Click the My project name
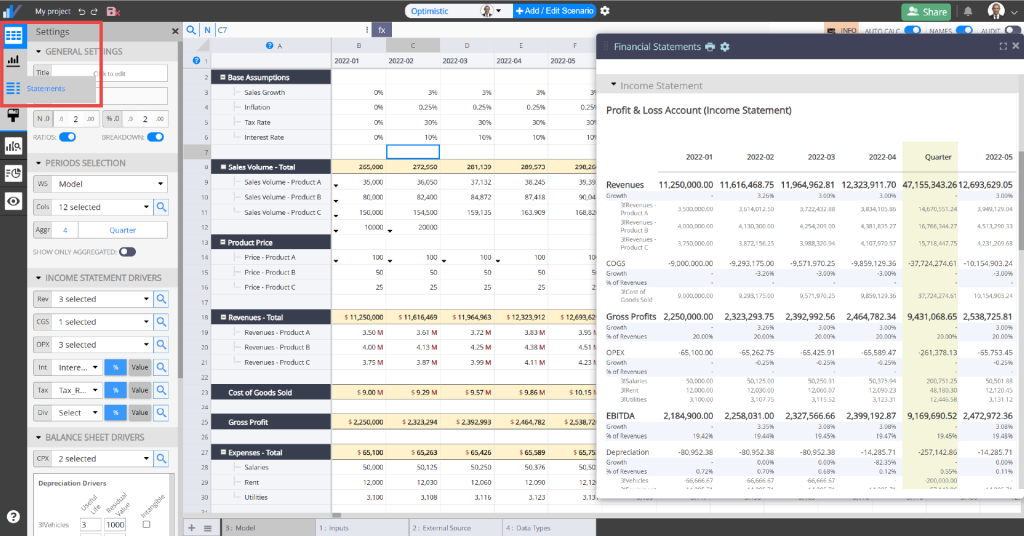The height and width of the screenshot is (536, 1024). pyautogui.click(x=53, y=11)
